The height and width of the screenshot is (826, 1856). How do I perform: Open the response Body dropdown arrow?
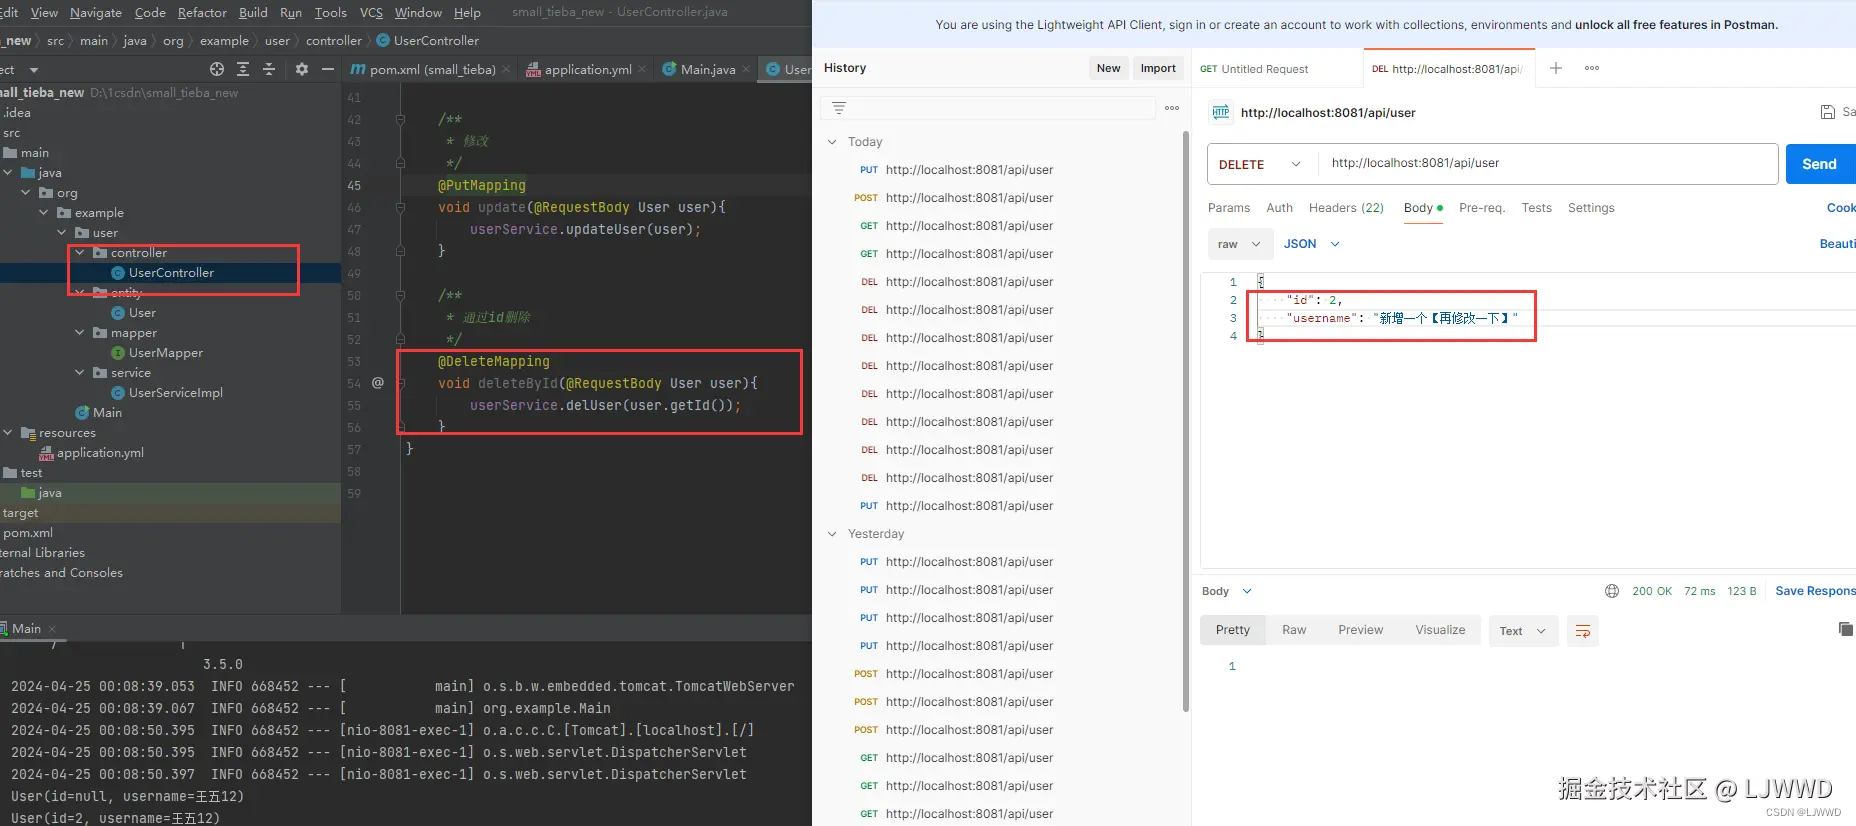pos(1247,591)
